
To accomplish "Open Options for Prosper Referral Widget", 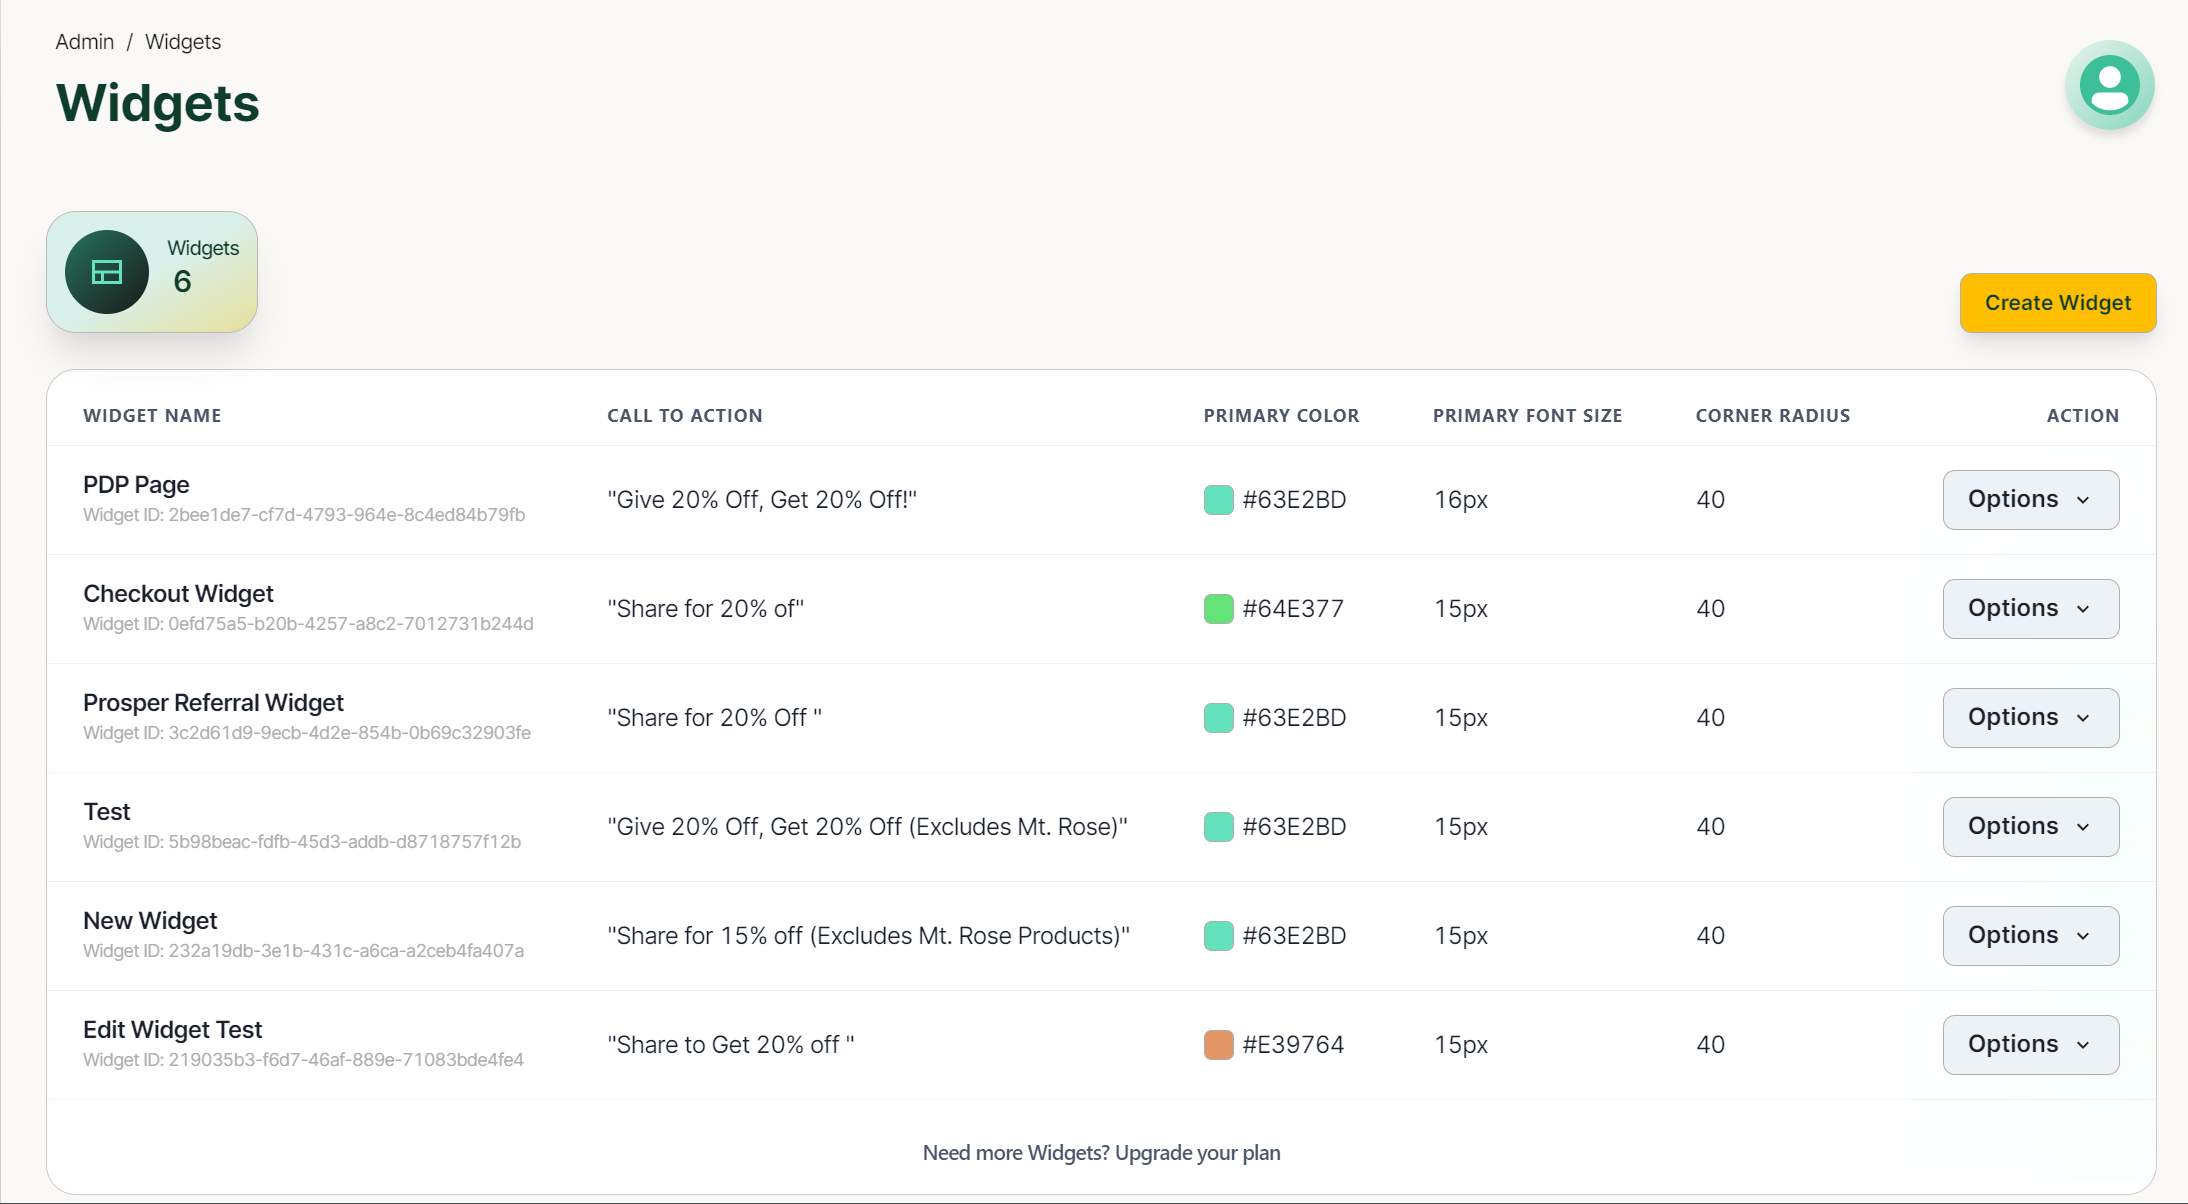I will pyautogui.click(x=2030, y=717).
